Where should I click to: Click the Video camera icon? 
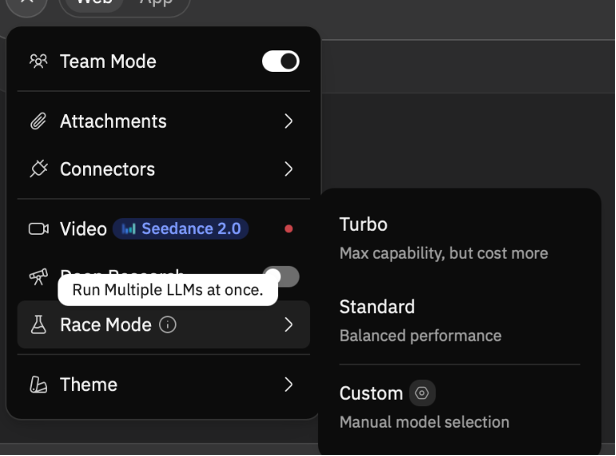[38, 229]
